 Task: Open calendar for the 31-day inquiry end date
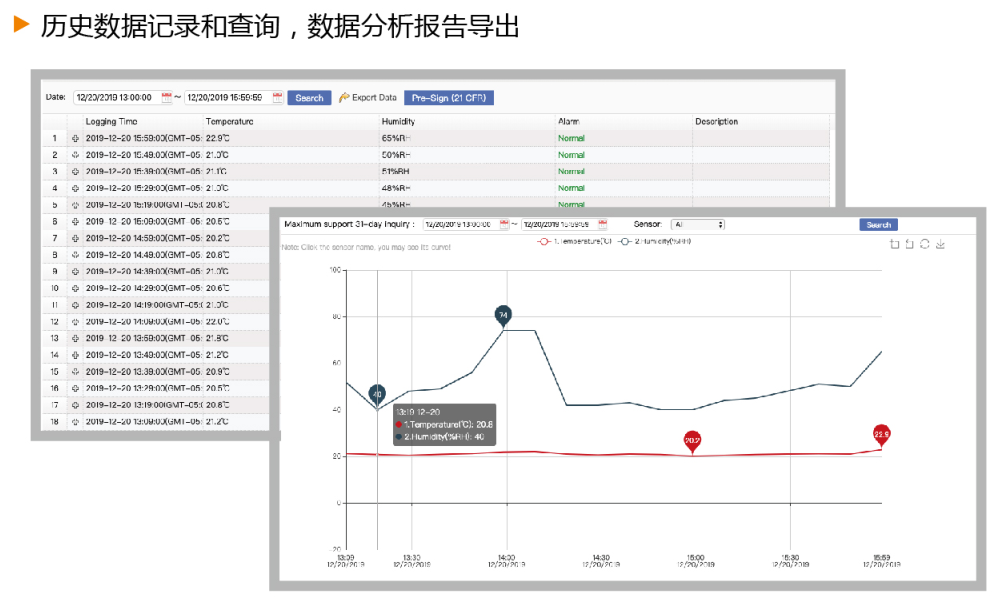[x=601, y=224]
